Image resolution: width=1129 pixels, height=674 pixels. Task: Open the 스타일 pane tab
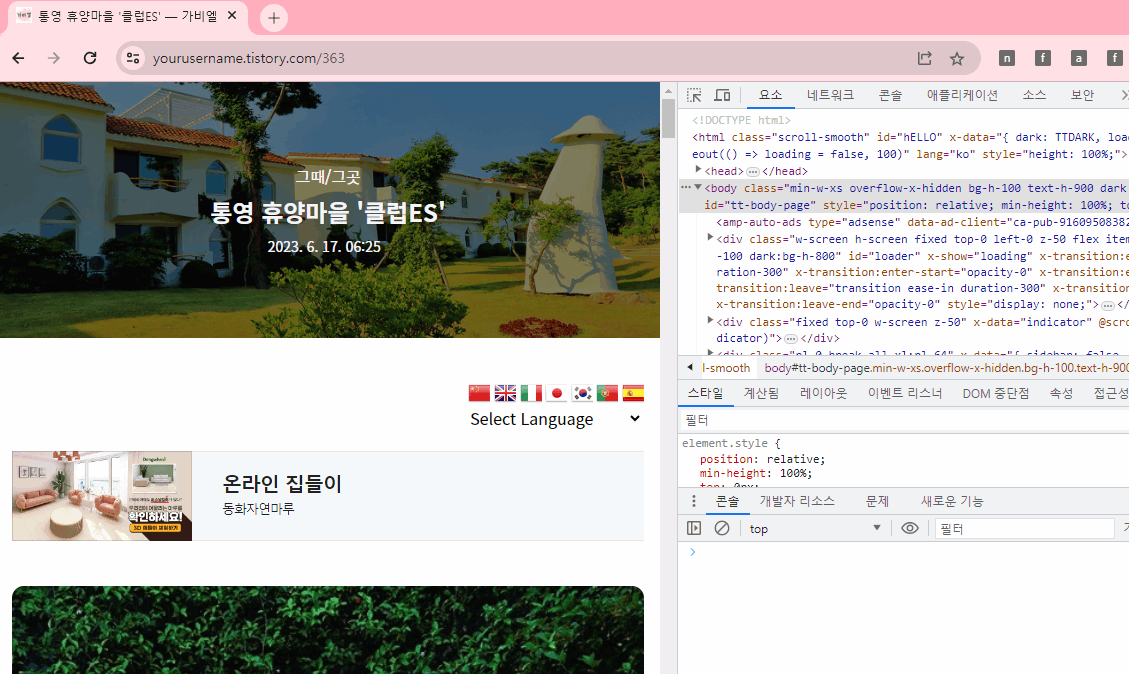coord(706,393)
